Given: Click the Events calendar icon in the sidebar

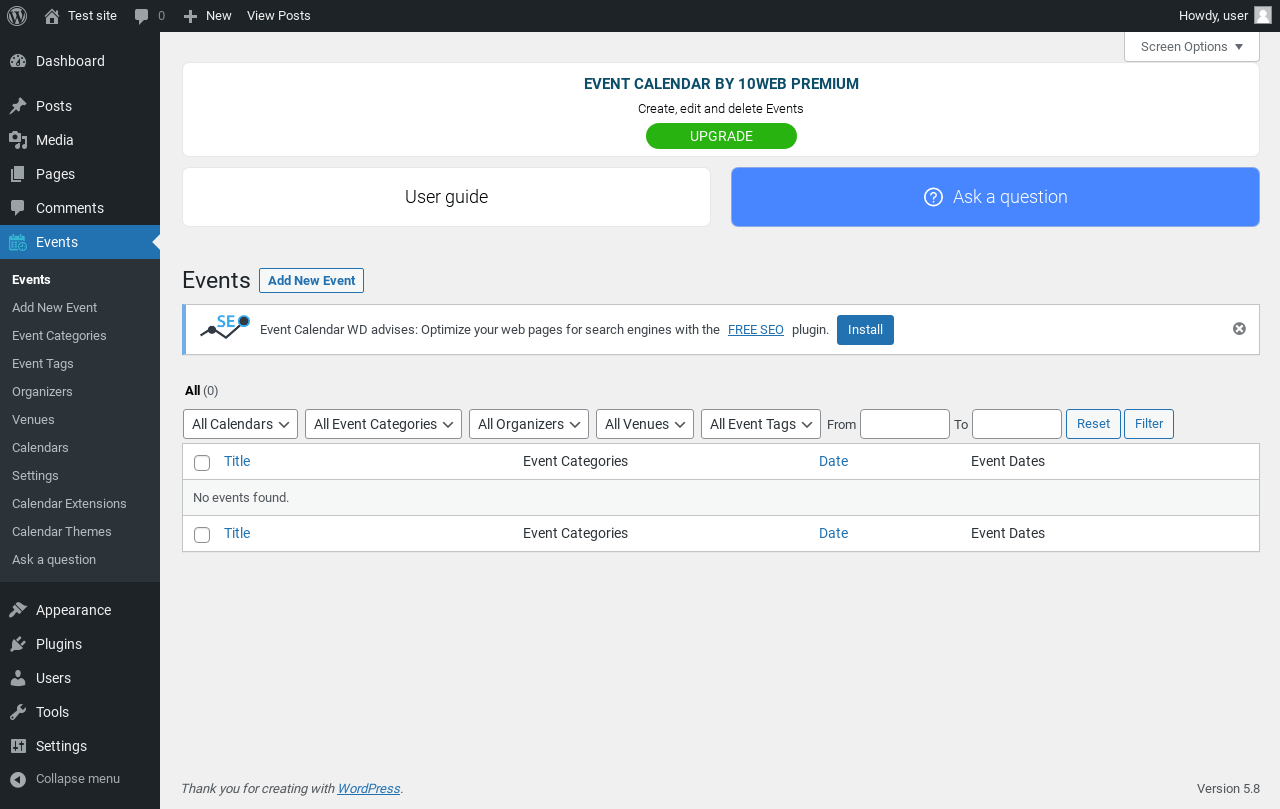Looking at the screenshot, I should 18,242.
